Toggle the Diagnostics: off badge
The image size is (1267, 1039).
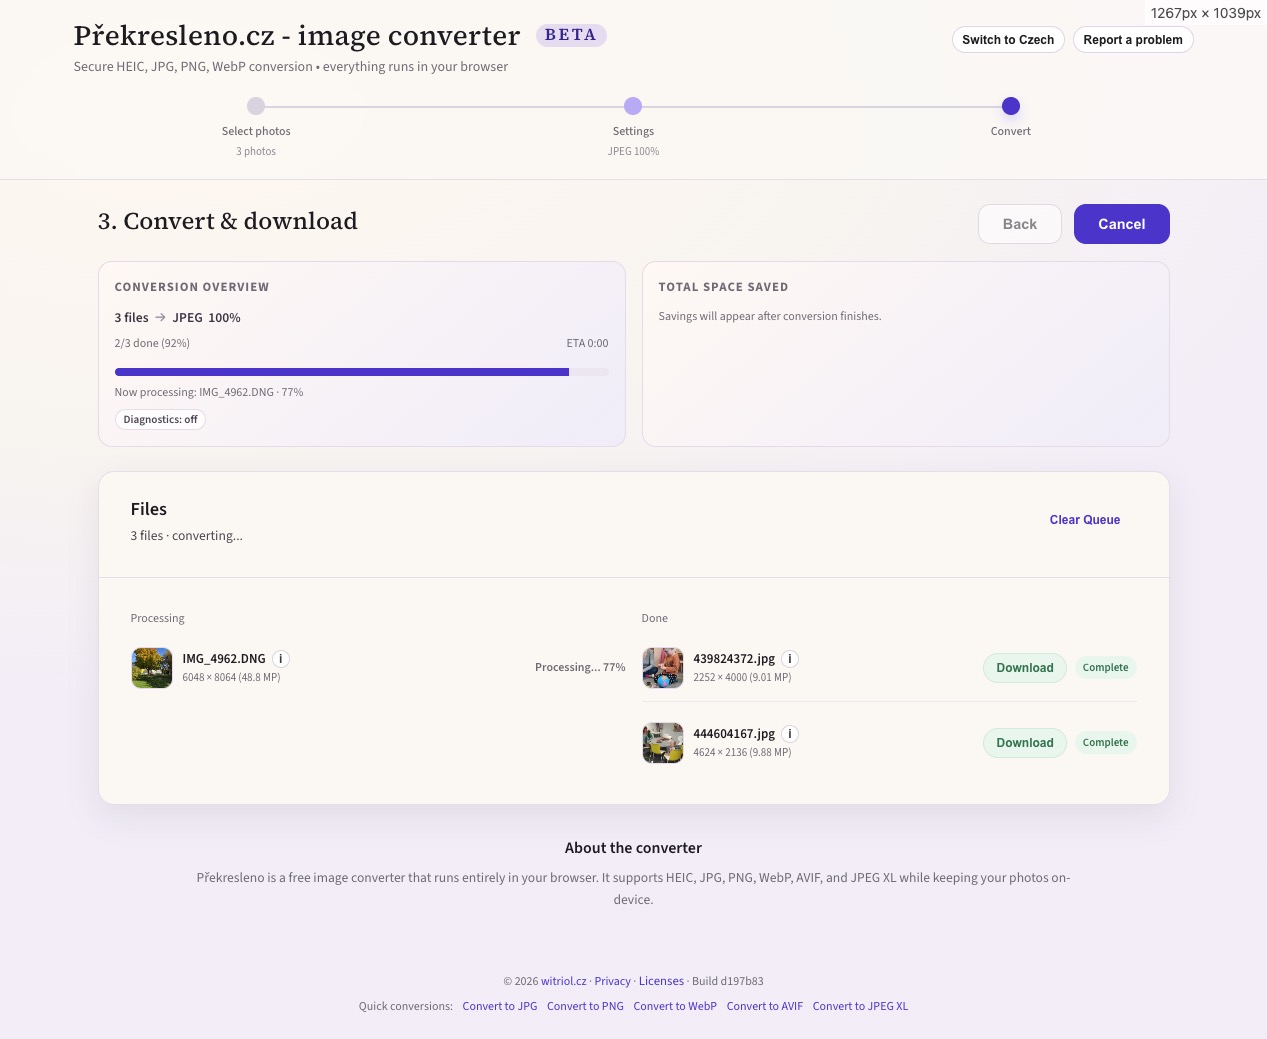(160, 419)
